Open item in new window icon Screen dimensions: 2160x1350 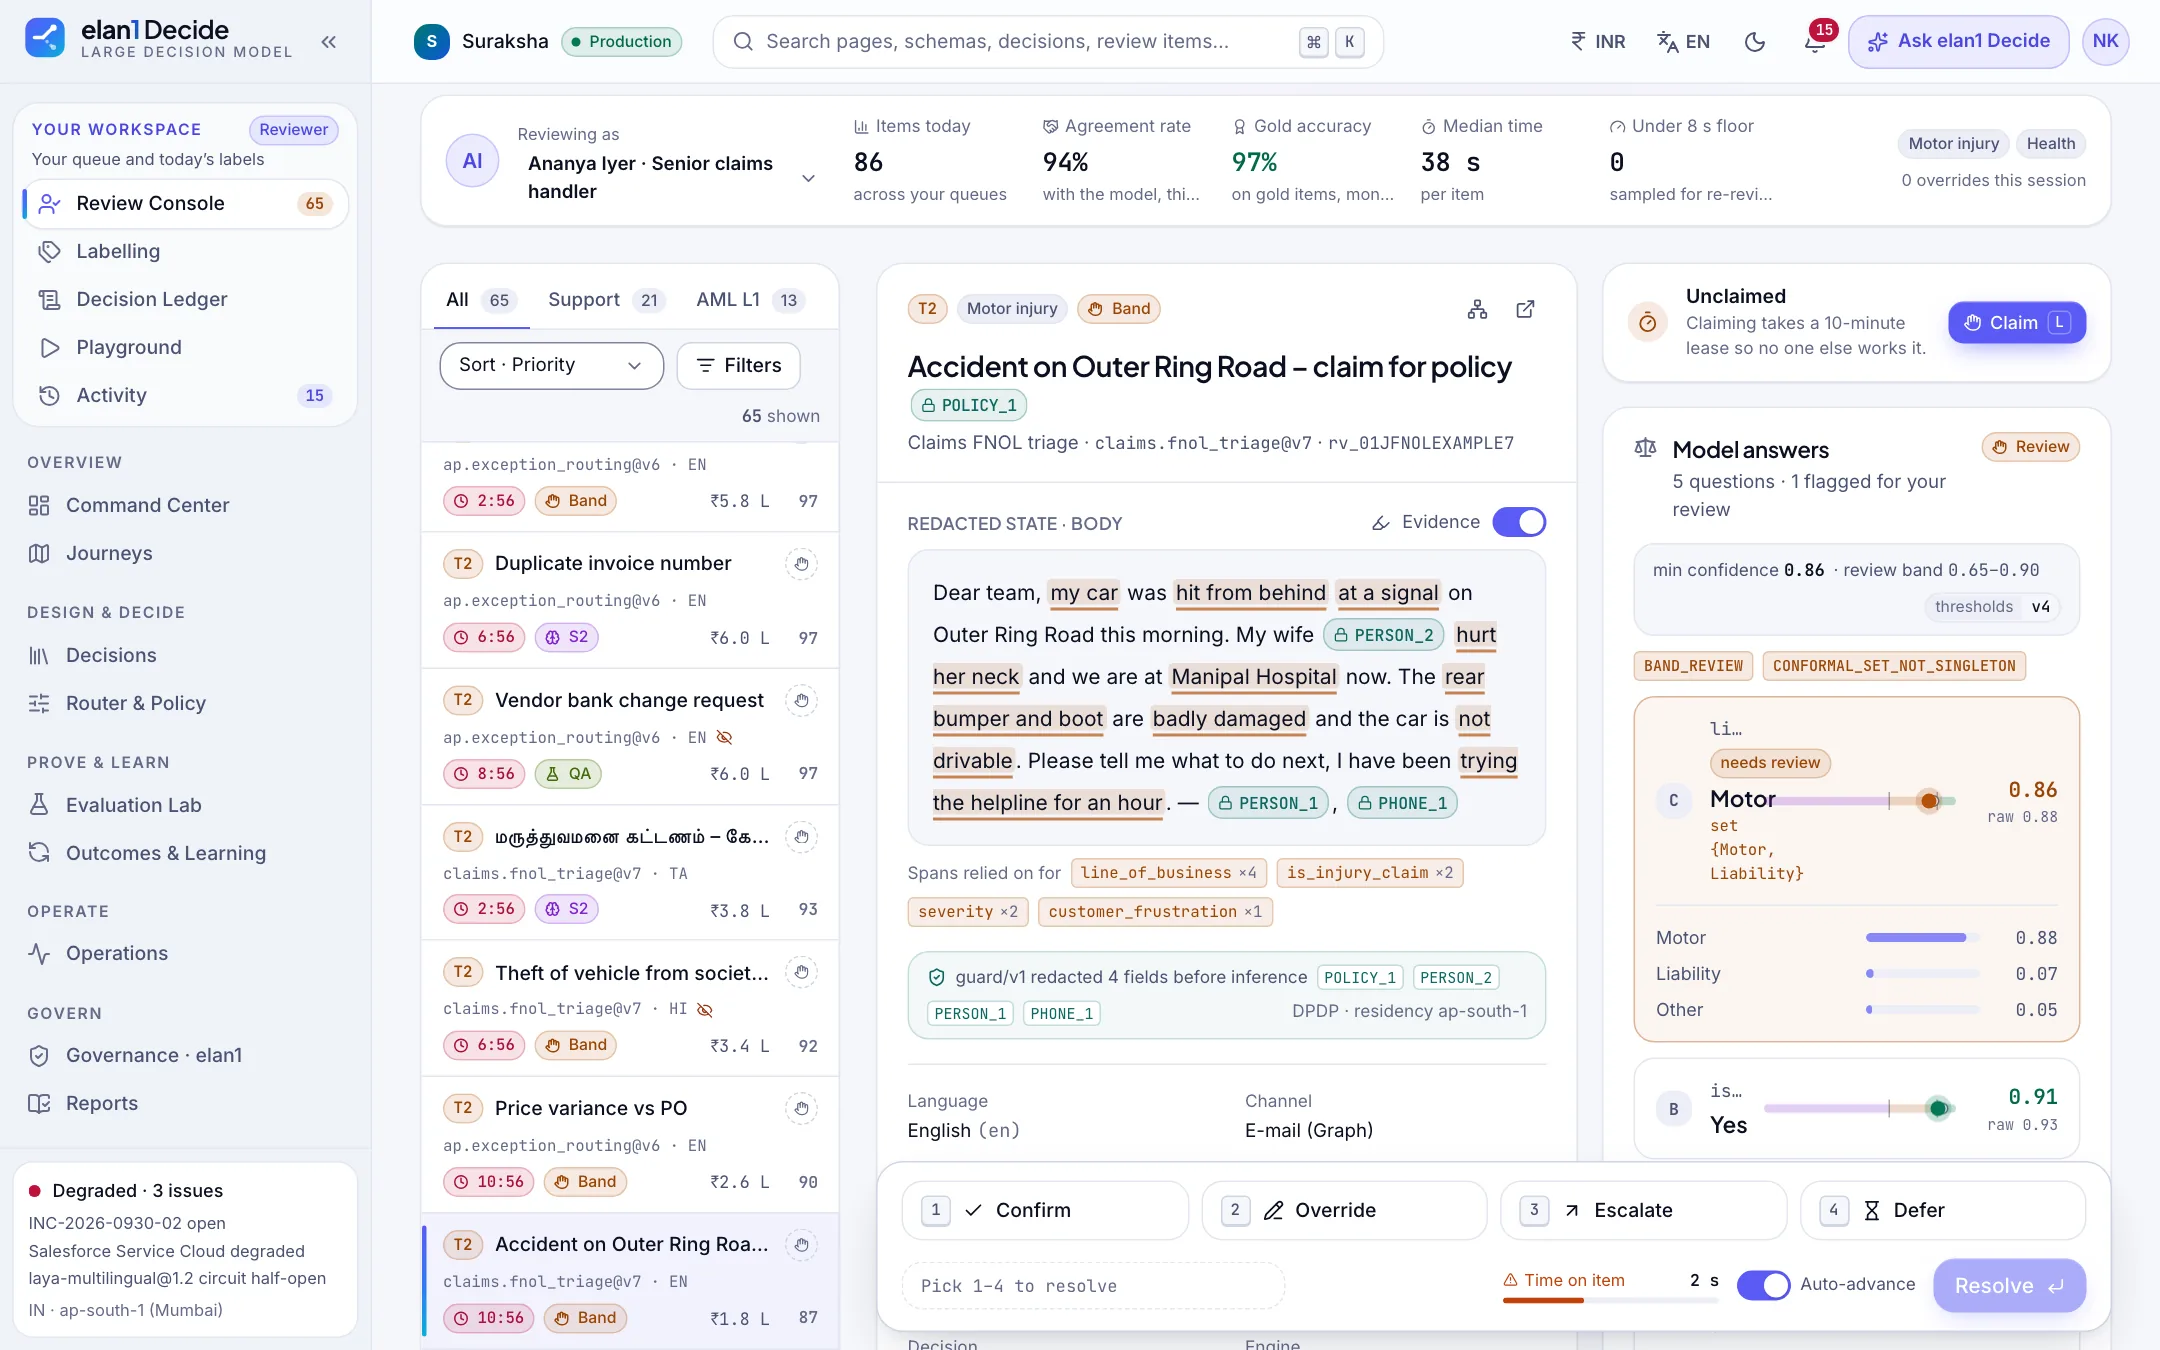1525,309
